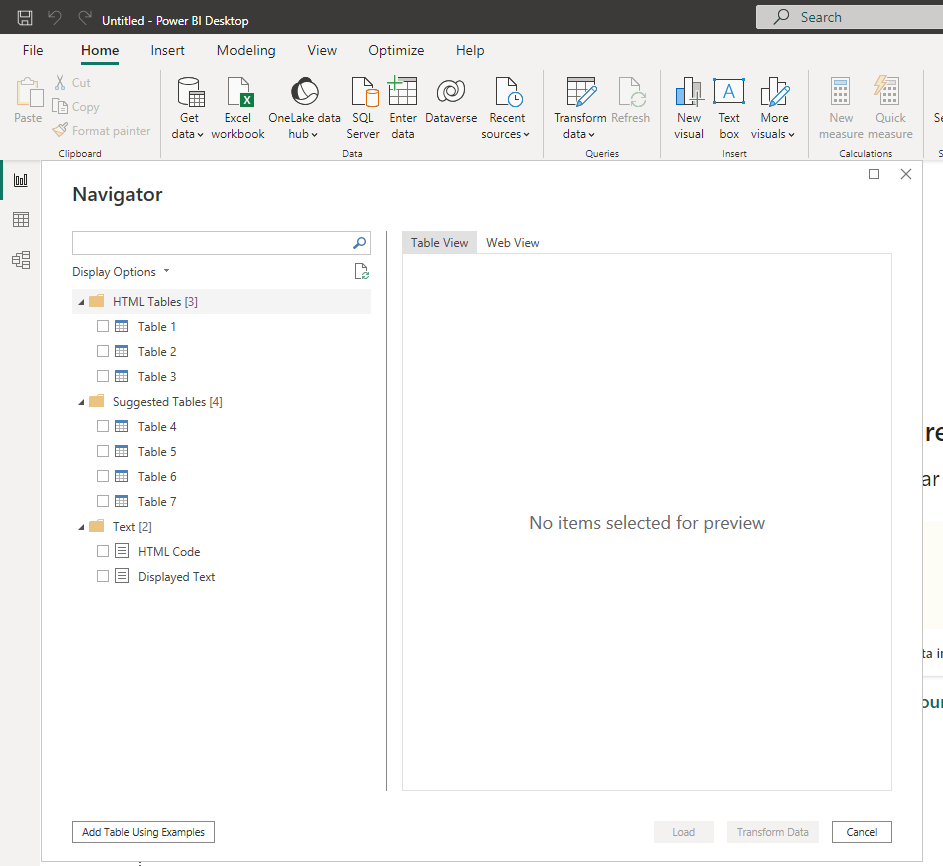Check the Table 3 checkbox
Screen dimensions: 943x866
[x=103, y=376]
